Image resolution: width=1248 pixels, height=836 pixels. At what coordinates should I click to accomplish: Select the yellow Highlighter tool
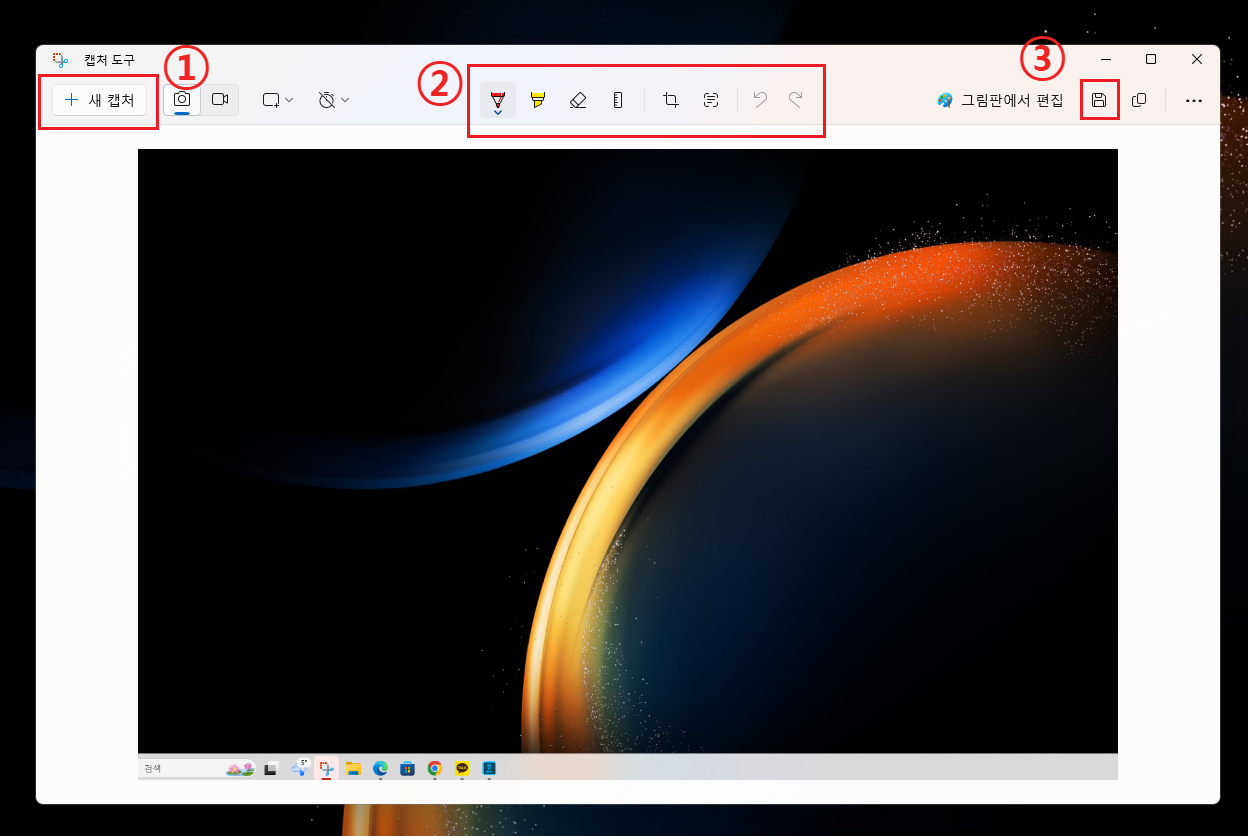538,100
